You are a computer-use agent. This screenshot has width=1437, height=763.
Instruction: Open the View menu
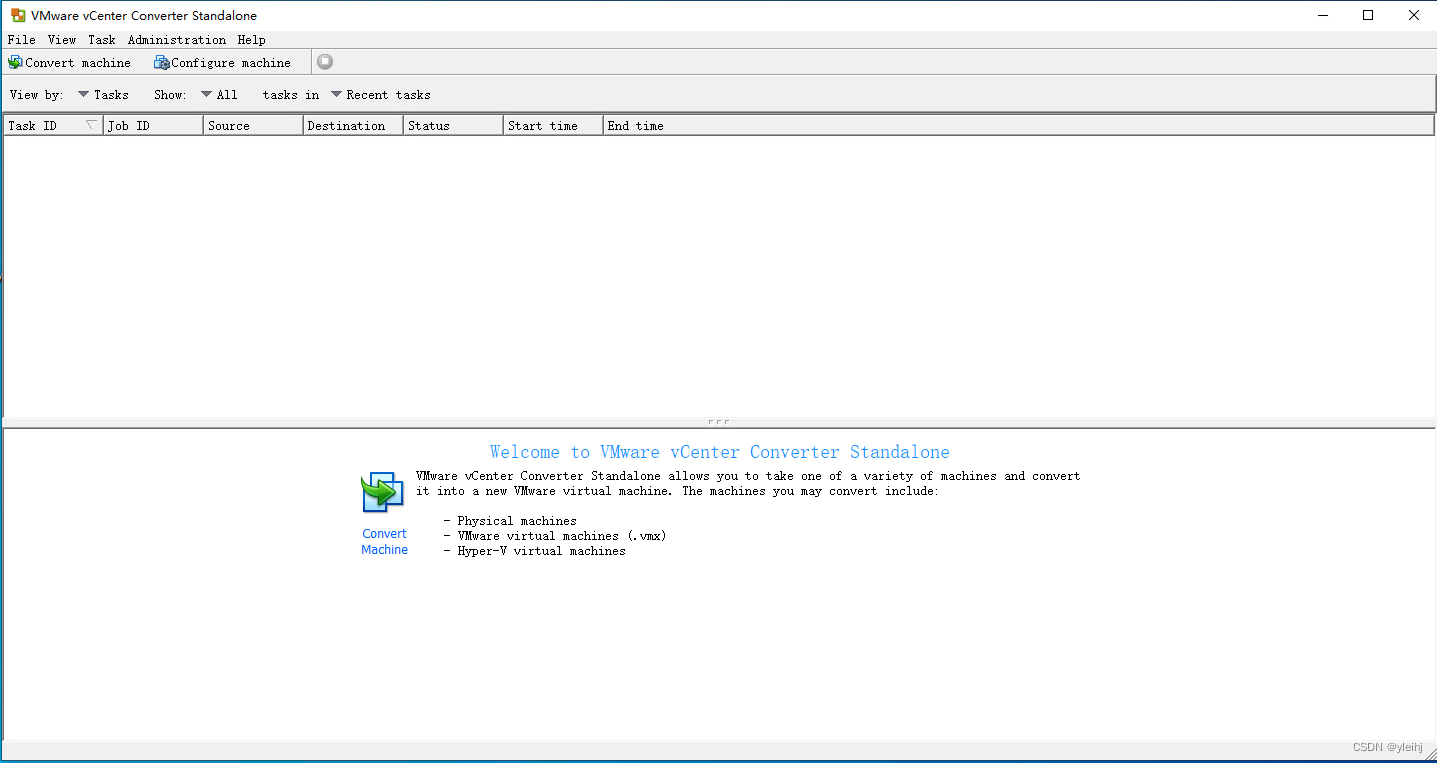62,40
